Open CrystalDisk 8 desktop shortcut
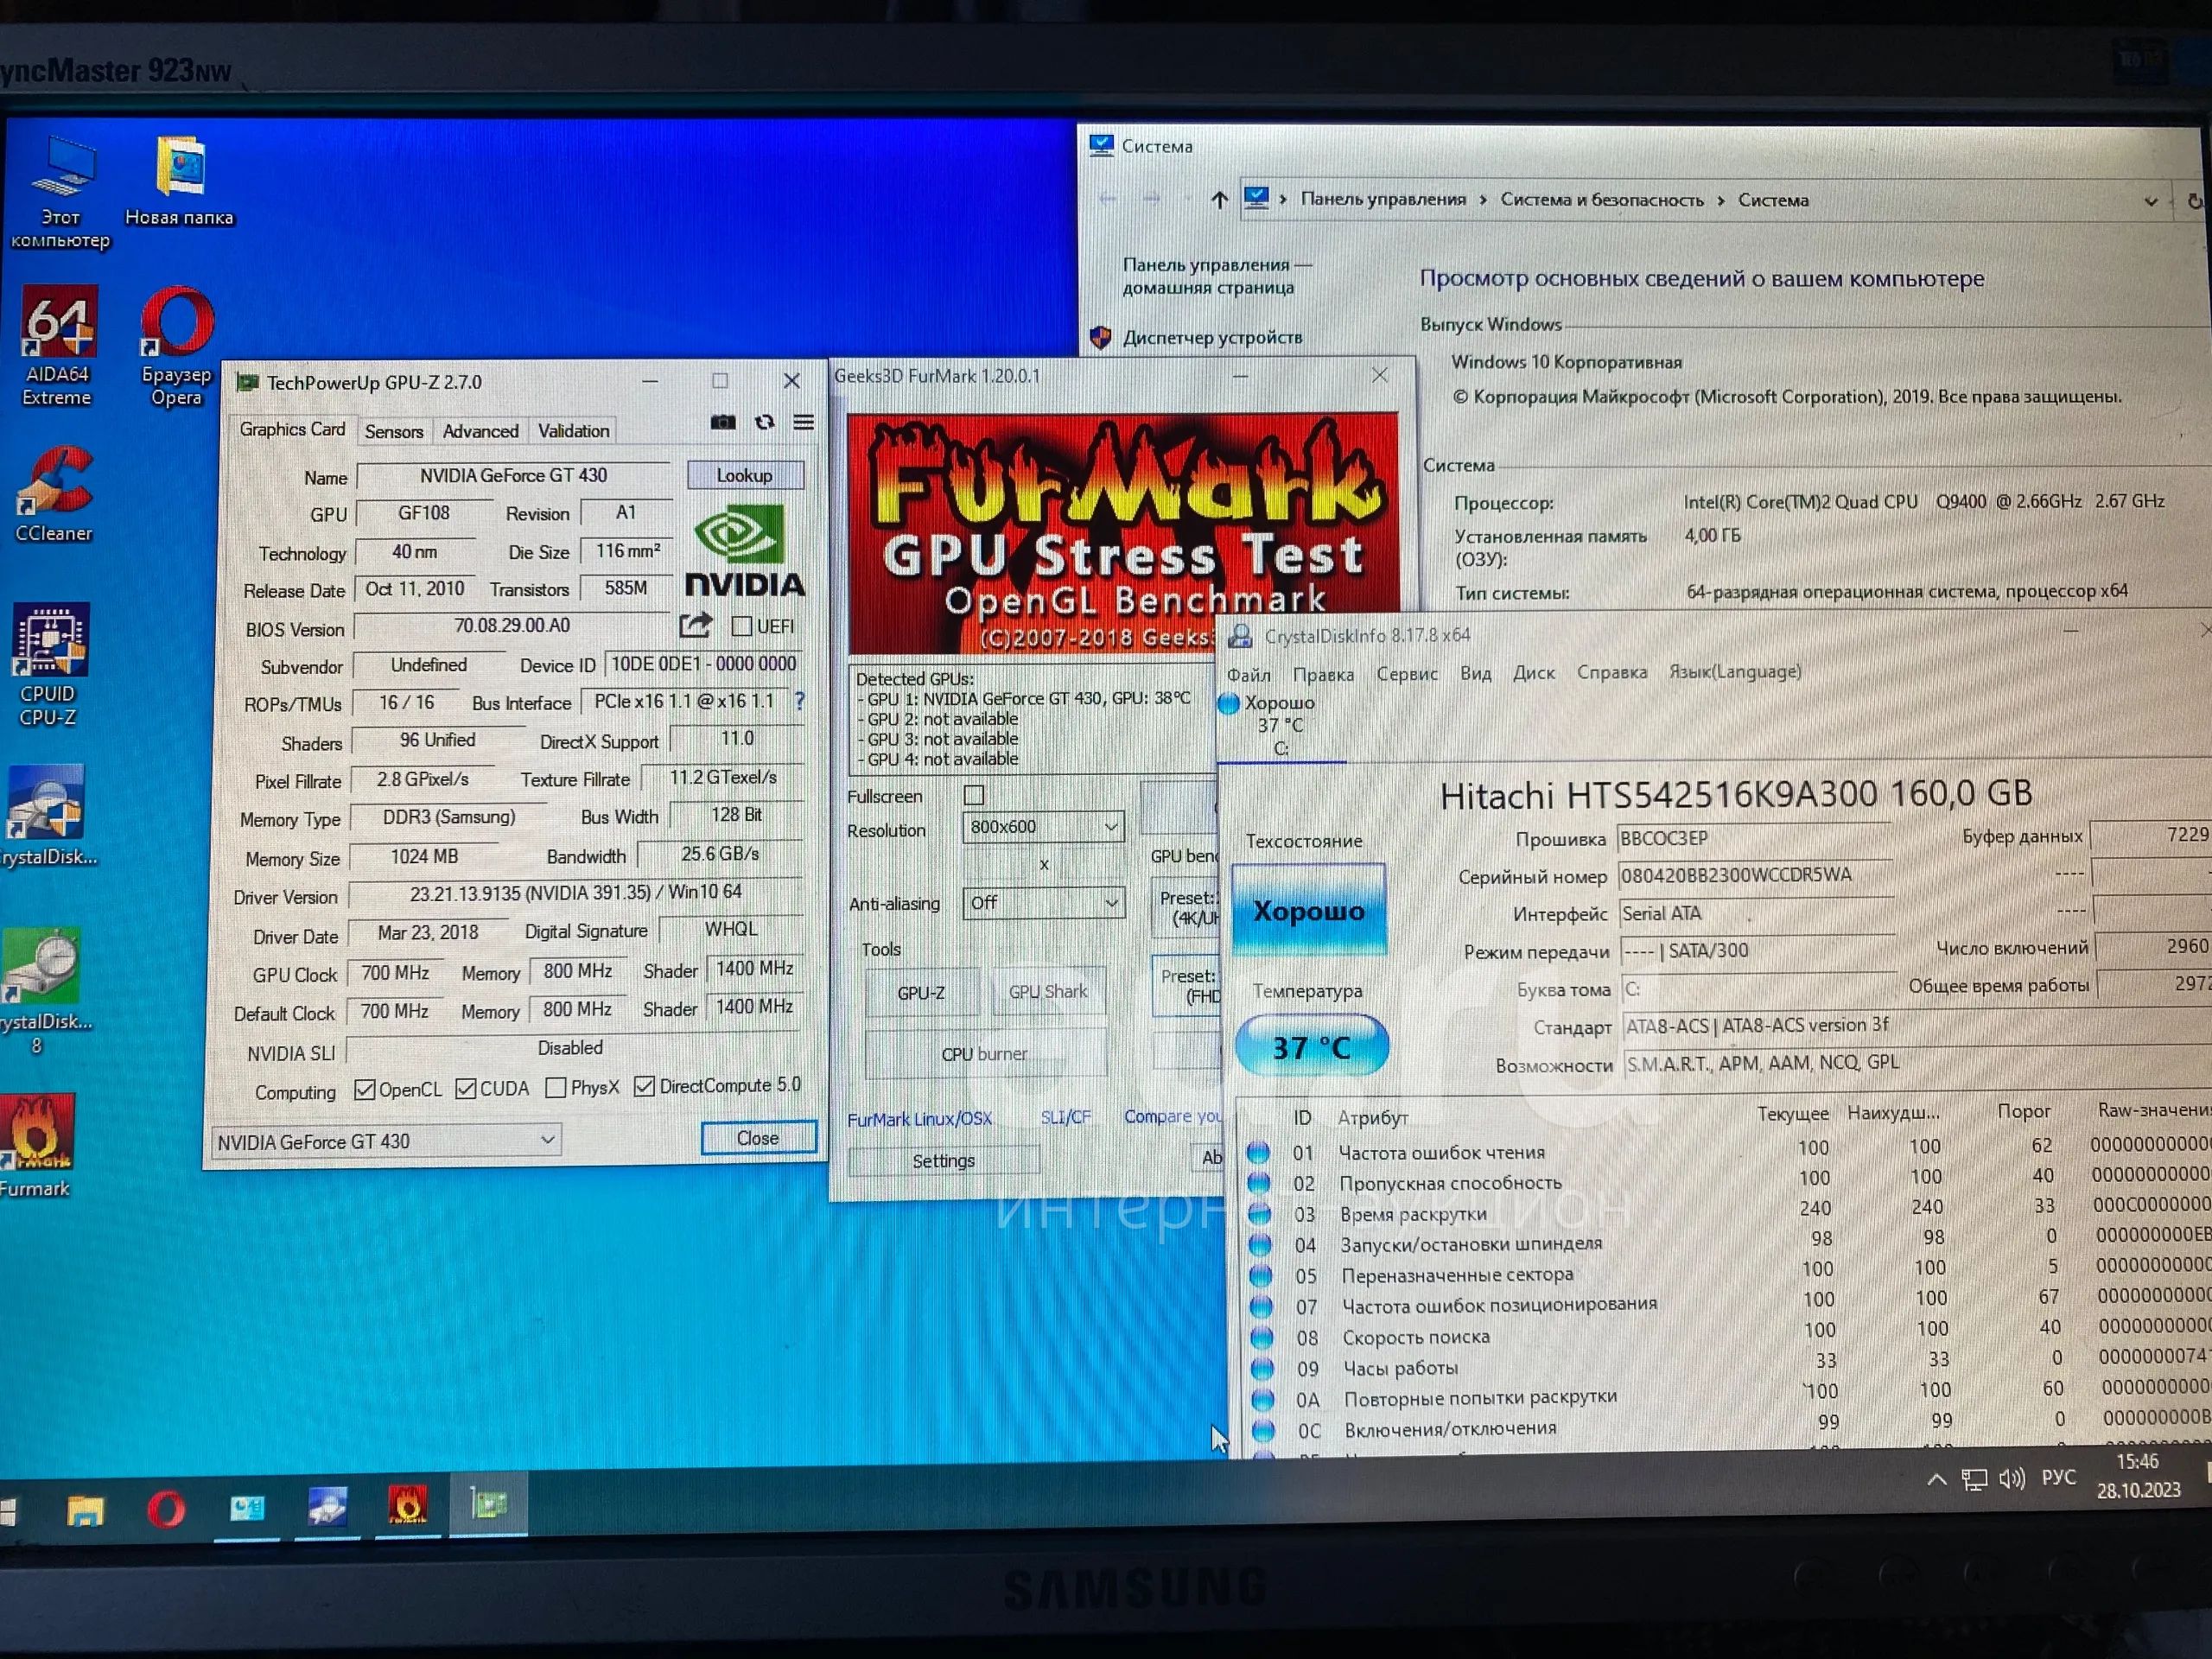The width and height of the screenshot is (2212, 1659). [43, 992]
